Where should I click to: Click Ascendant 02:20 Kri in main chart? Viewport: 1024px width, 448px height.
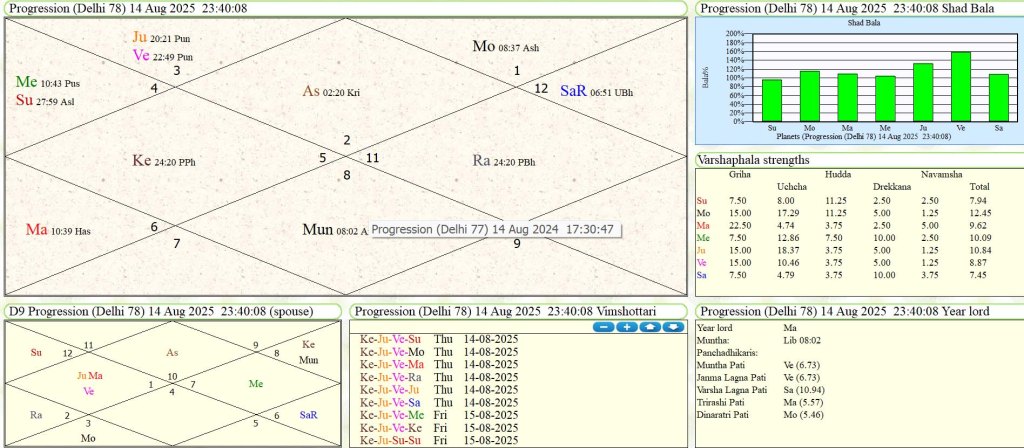[x=331, y=92]
